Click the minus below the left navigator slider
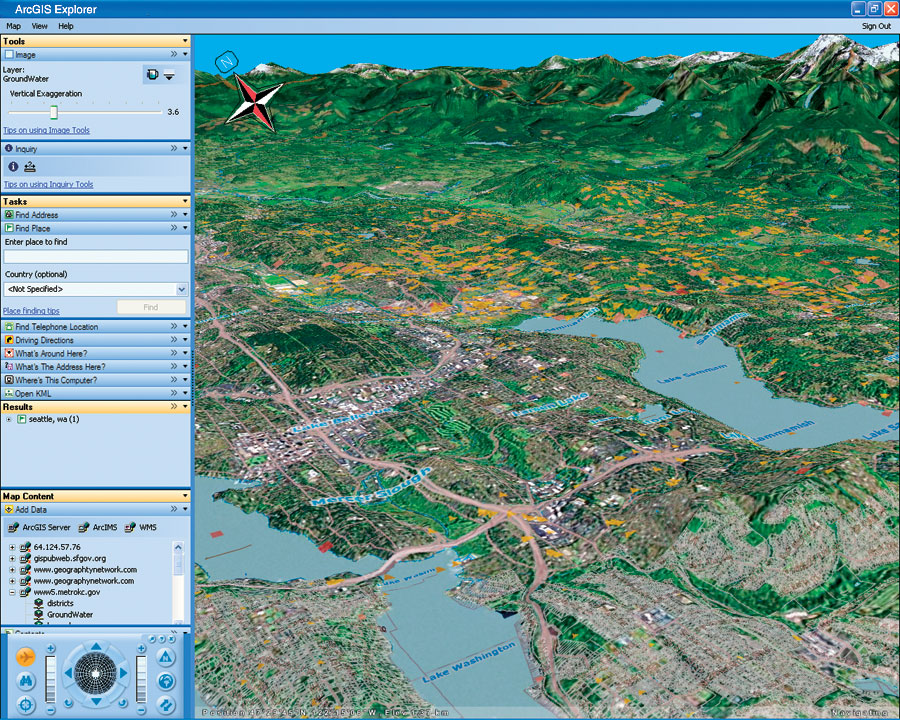Screen dimensions: 900x720 51,710
